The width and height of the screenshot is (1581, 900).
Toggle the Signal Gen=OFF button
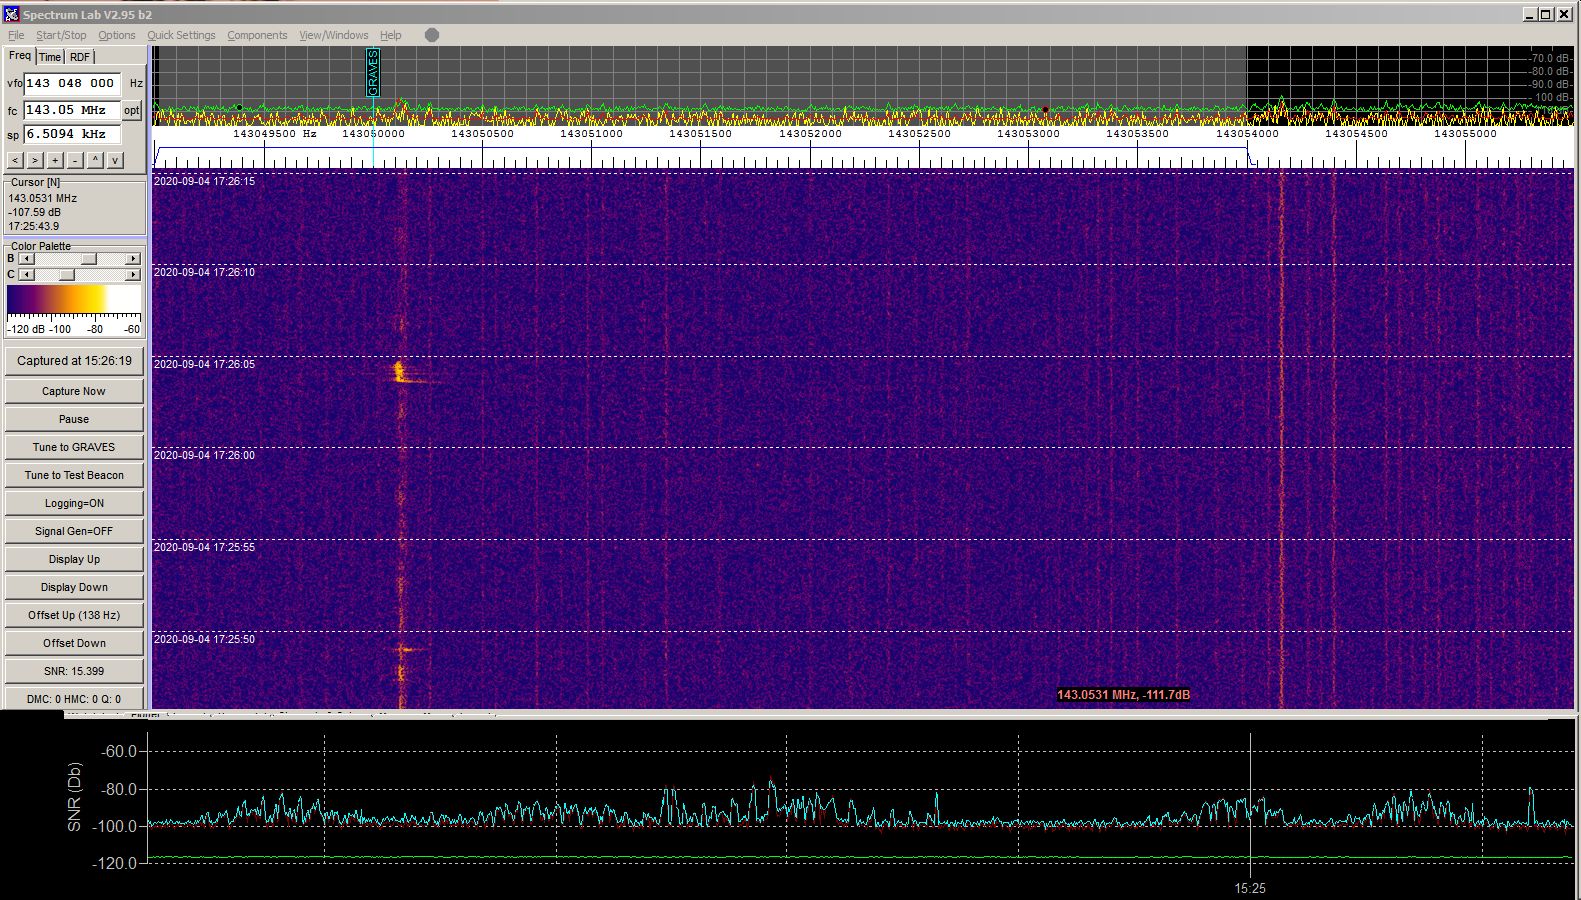tap(74, 531)
